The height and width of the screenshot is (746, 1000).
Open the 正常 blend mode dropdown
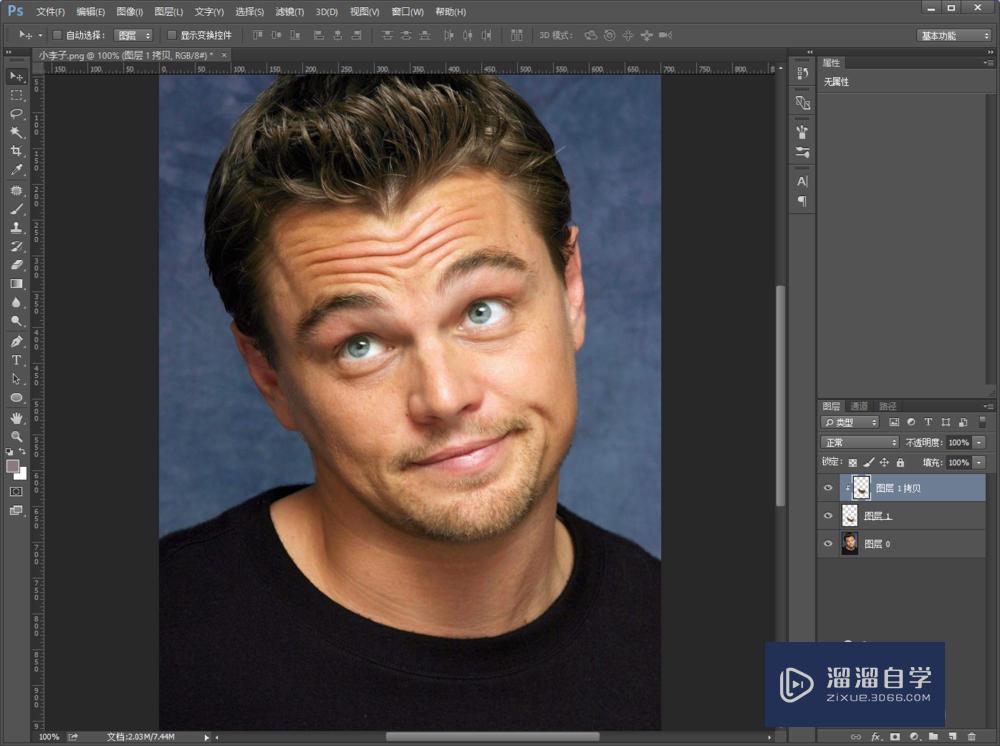(859, 442)
